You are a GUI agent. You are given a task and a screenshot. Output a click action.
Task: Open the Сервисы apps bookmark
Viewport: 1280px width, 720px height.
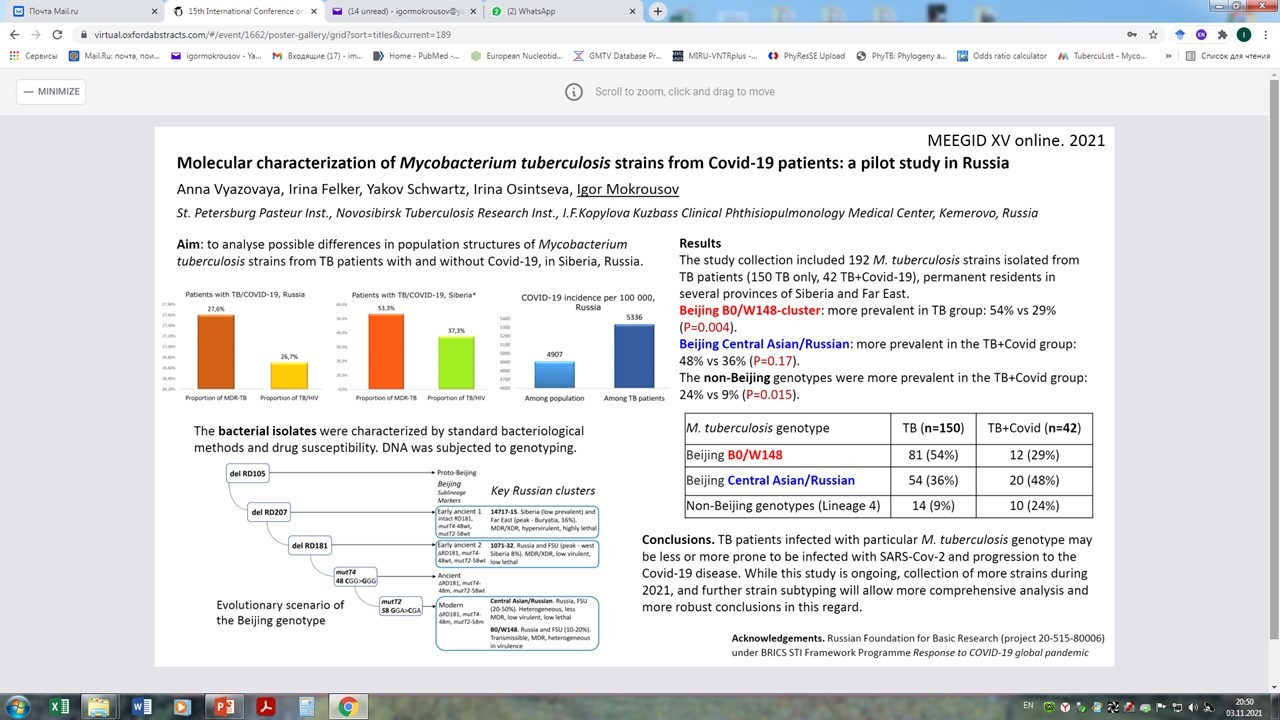pyautogui.click(x=34, y=56)
